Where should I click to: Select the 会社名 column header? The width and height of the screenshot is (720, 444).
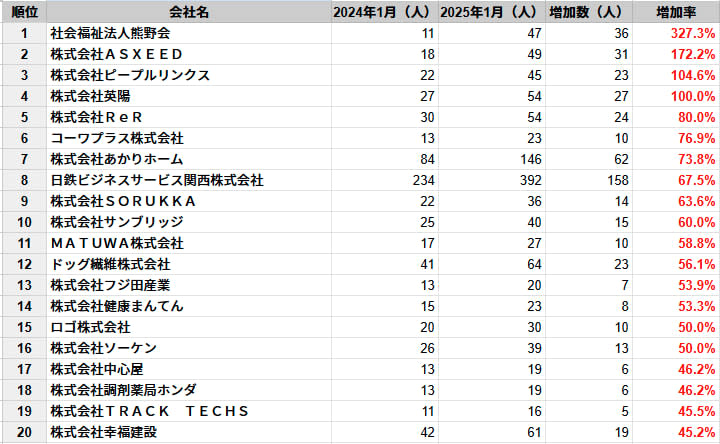(189, 12)
